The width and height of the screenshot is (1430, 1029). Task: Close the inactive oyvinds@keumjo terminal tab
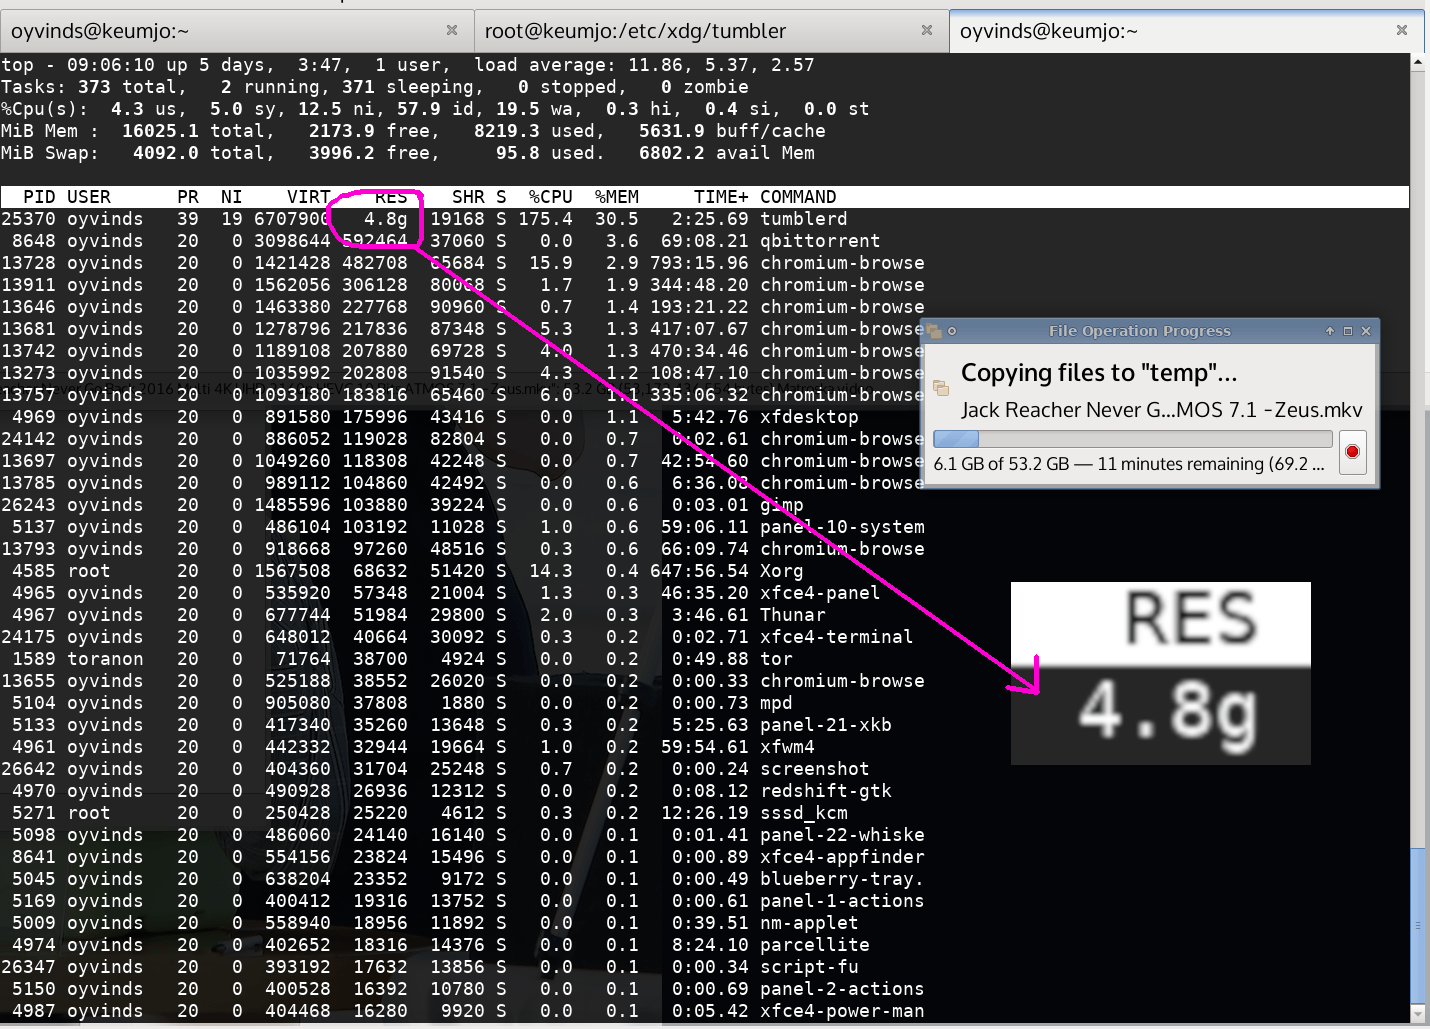pyautogui.click(x=452, y=31)
